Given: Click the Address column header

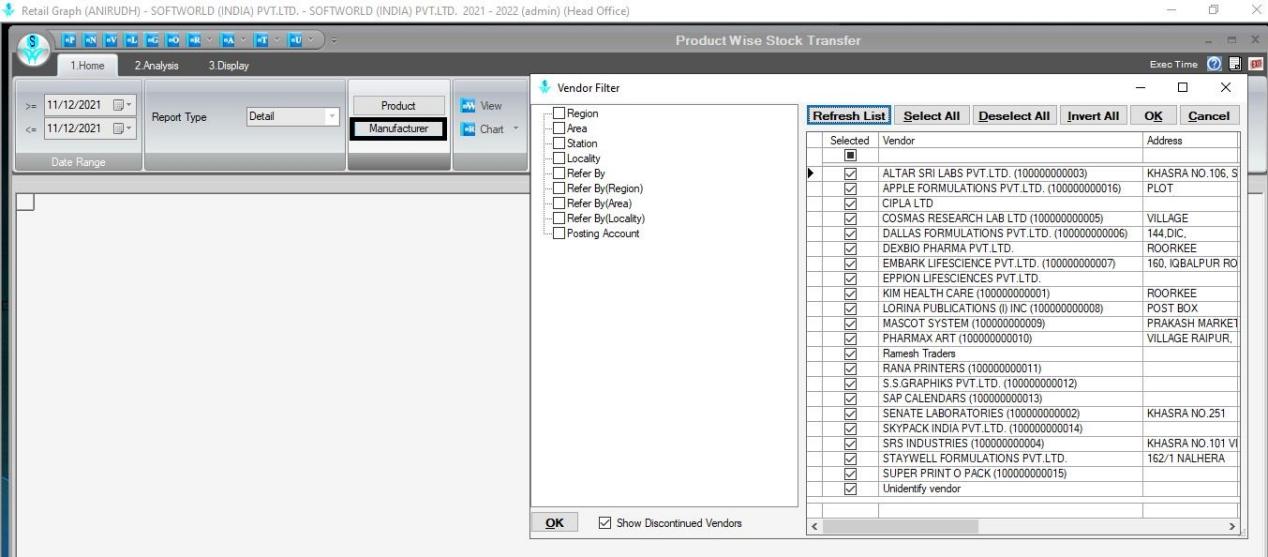Looking at the screenshot, I should pos(1191,142).
